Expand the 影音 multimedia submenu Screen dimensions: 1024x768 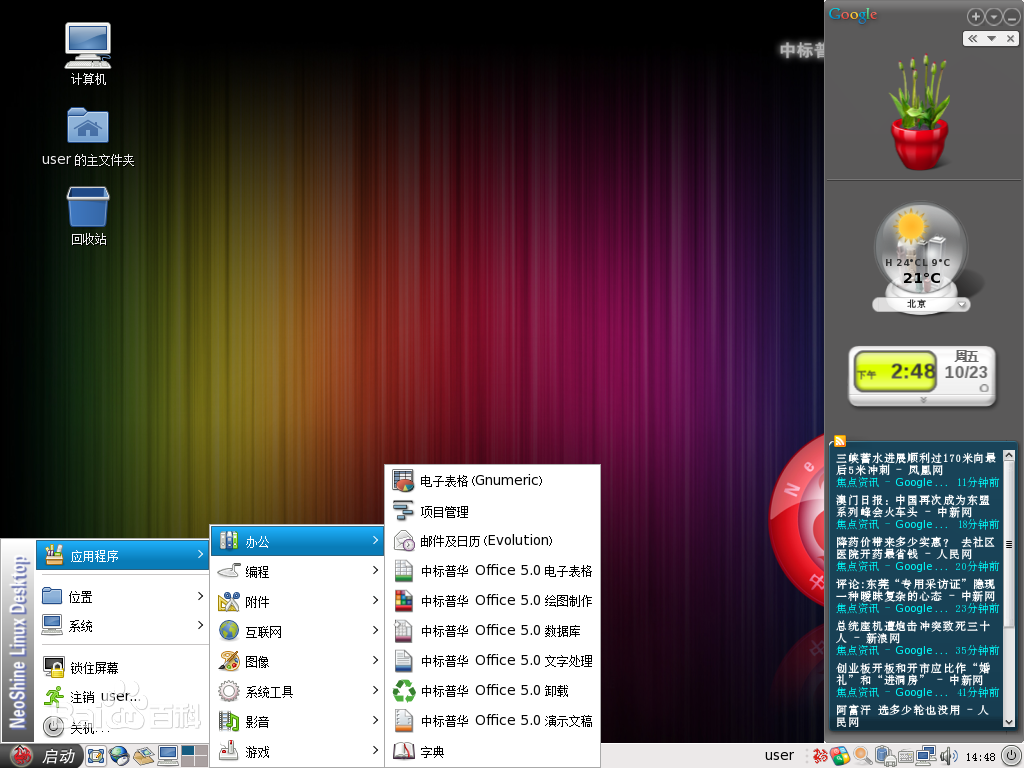[x=297, y=722]
